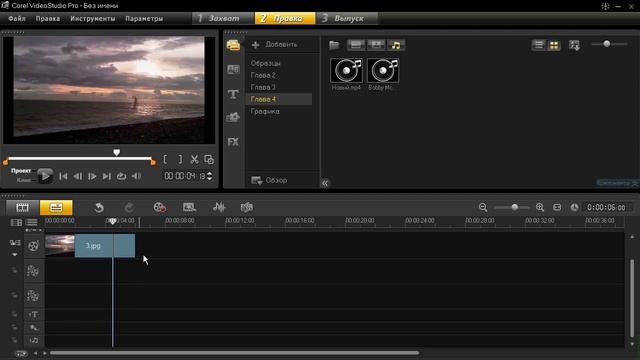Switch to Storyboard view

22,207
